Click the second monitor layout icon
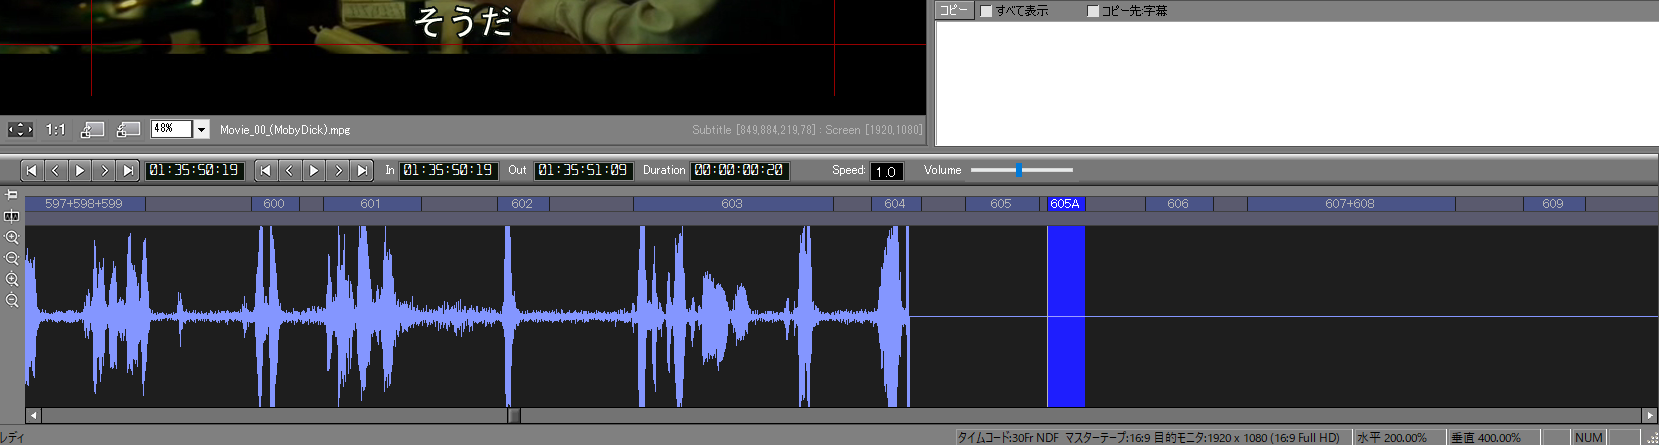Image resolution: width=1659 pixels, height=445 pixels. [128, 129]
